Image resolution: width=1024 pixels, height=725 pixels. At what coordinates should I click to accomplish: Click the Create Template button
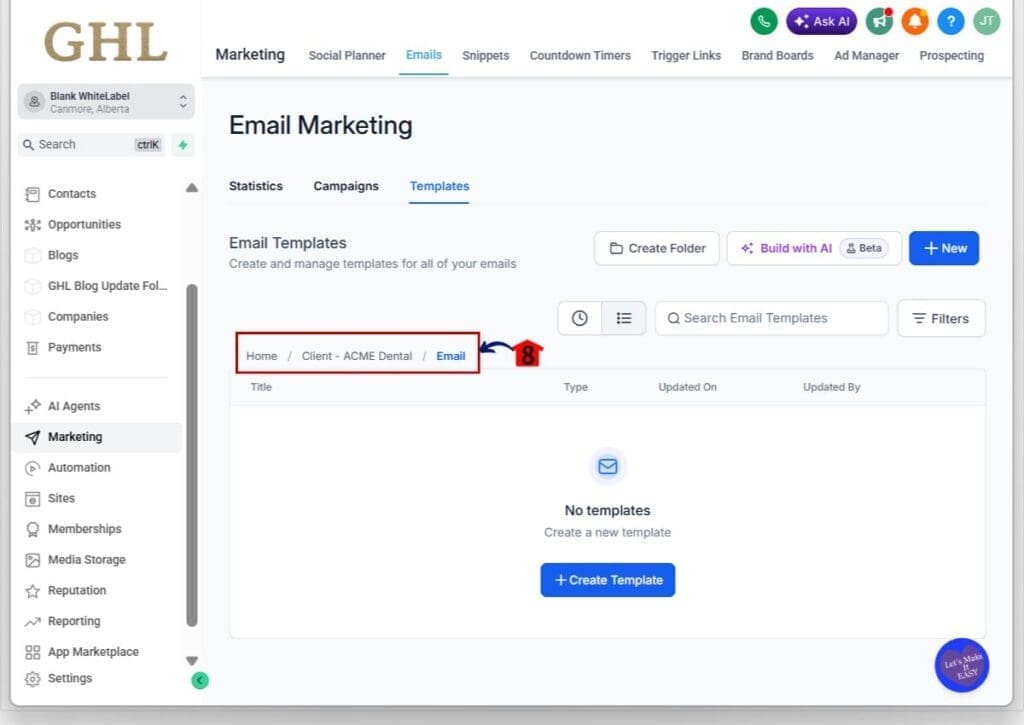tap(607, 580)
